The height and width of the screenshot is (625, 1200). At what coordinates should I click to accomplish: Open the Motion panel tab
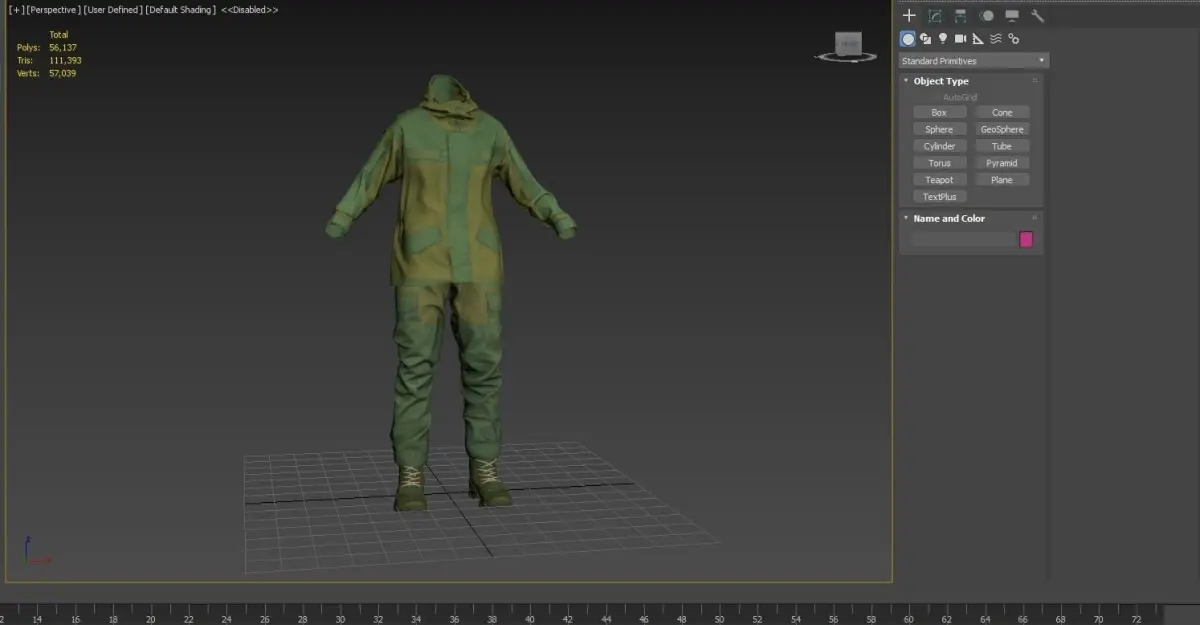click(x=986, y=16)
